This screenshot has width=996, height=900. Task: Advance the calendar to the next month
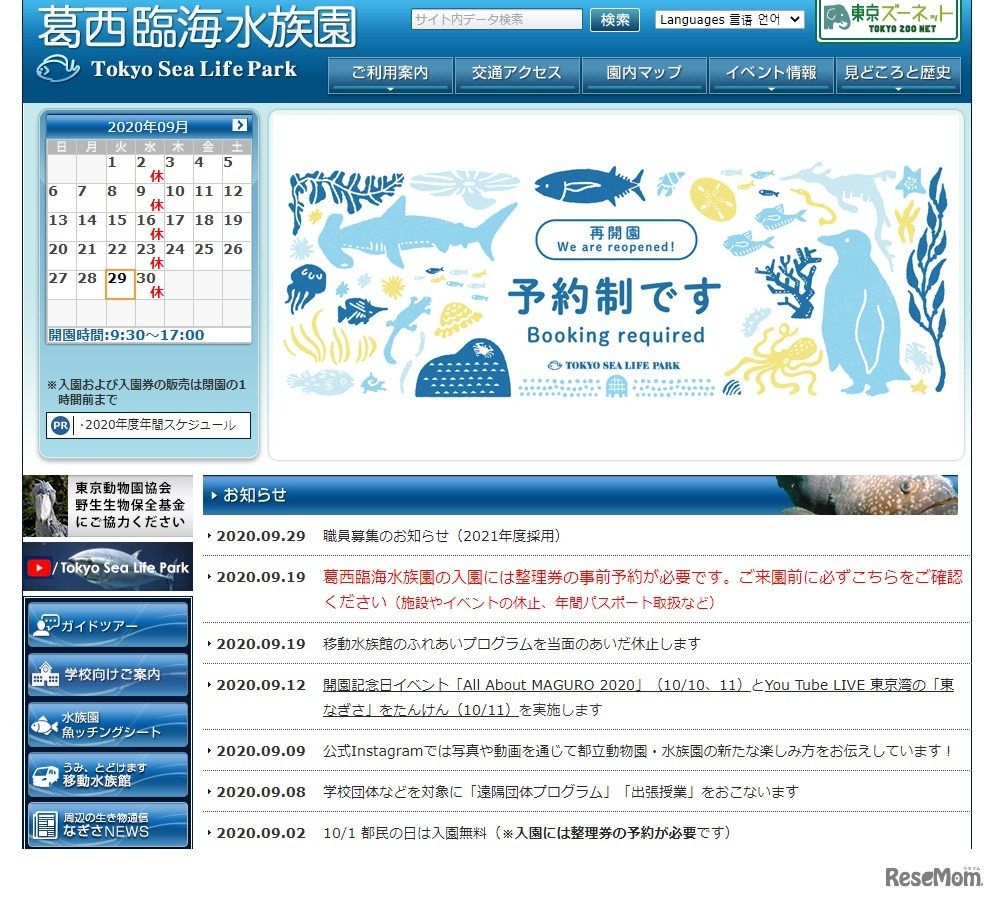point(238,123)
